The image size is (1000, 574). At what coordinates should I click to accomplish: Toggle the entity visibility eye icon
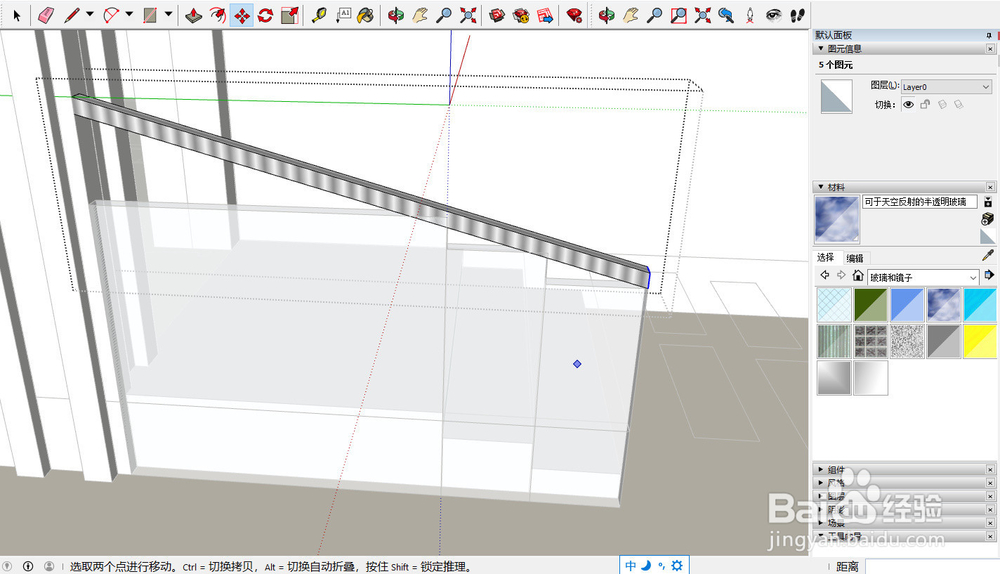[x=908, y=105]
